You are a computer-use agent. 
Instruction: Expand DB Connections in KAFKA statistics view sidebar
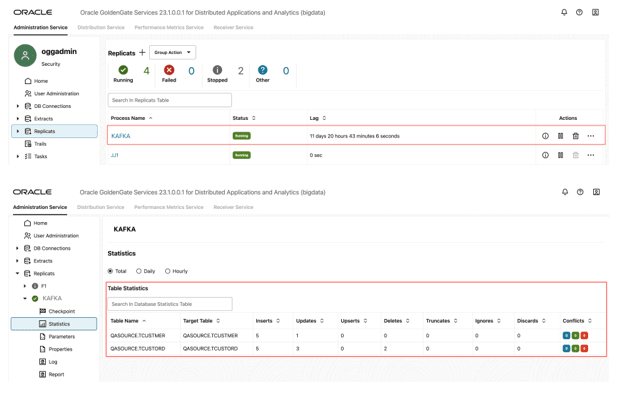coord(17,248)
